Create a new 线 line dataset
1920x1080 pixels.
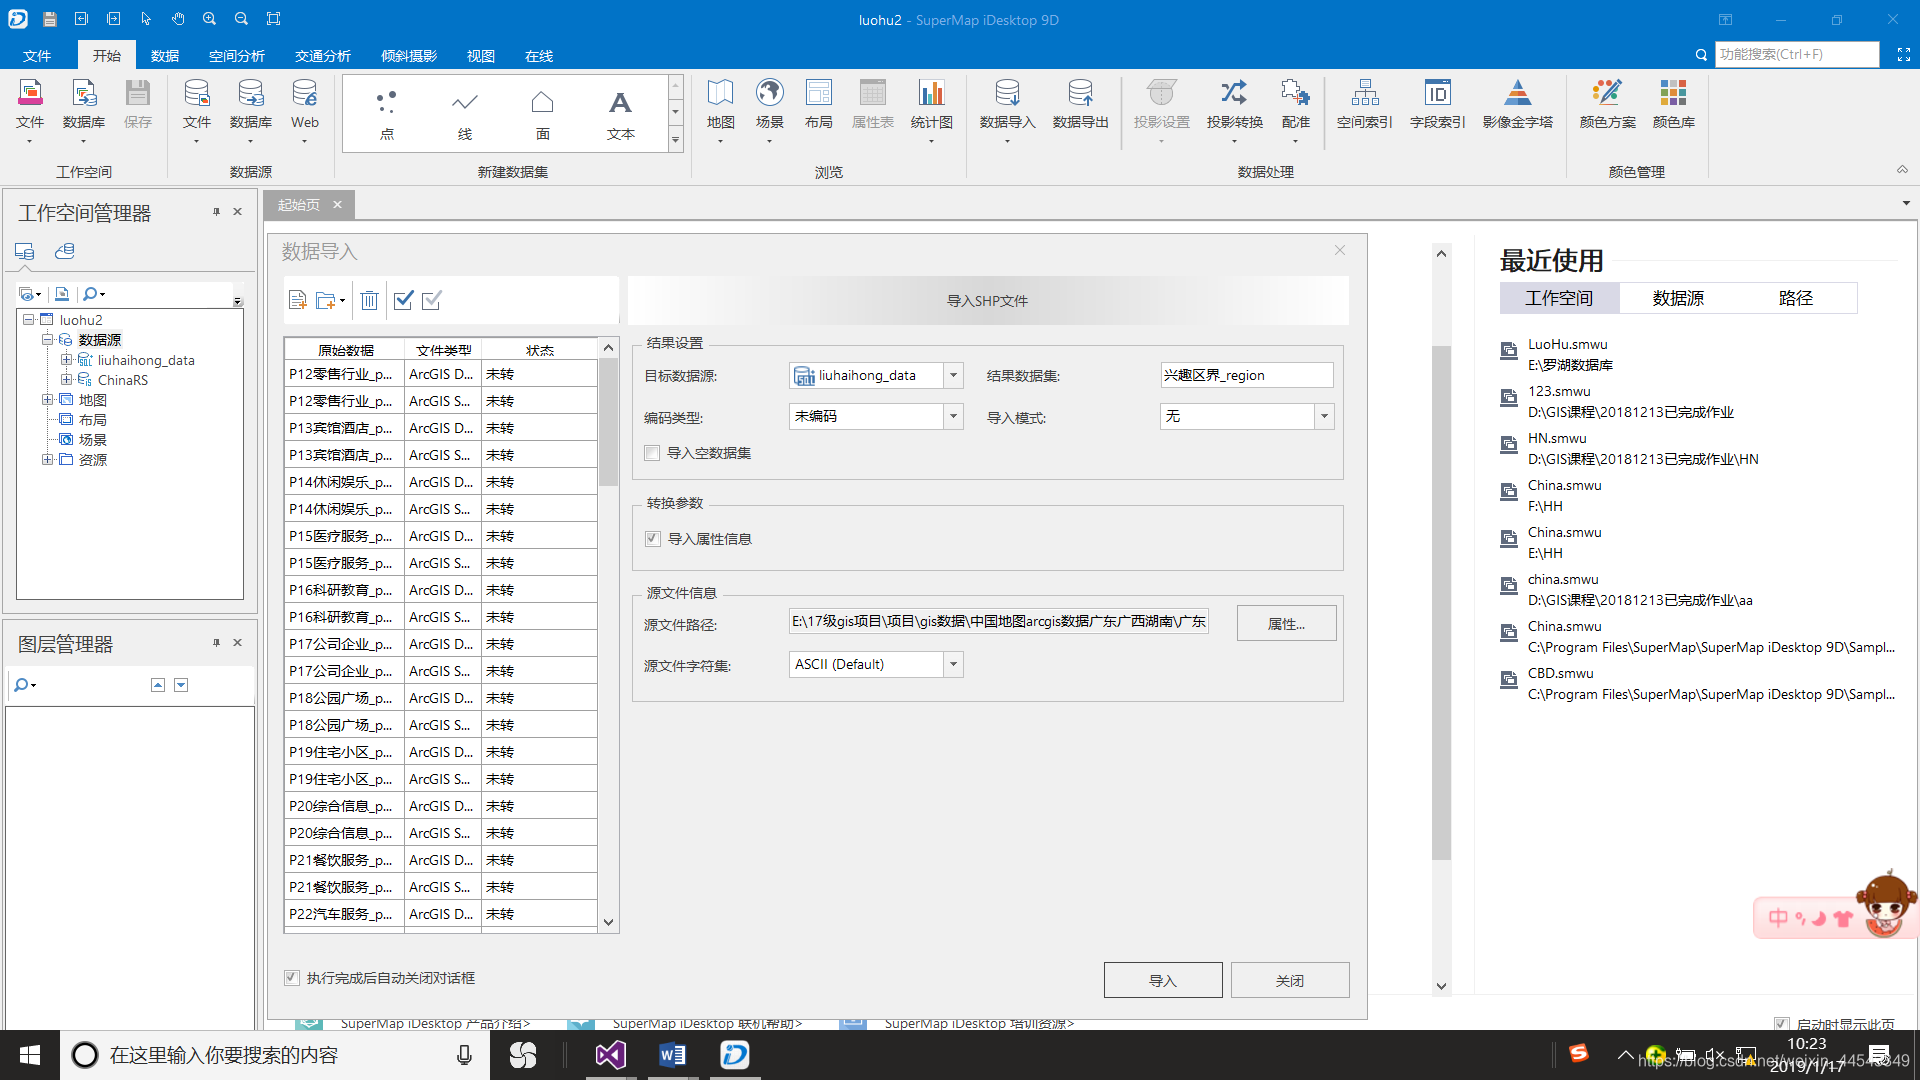pyautogui.click(x=465, y=114)
